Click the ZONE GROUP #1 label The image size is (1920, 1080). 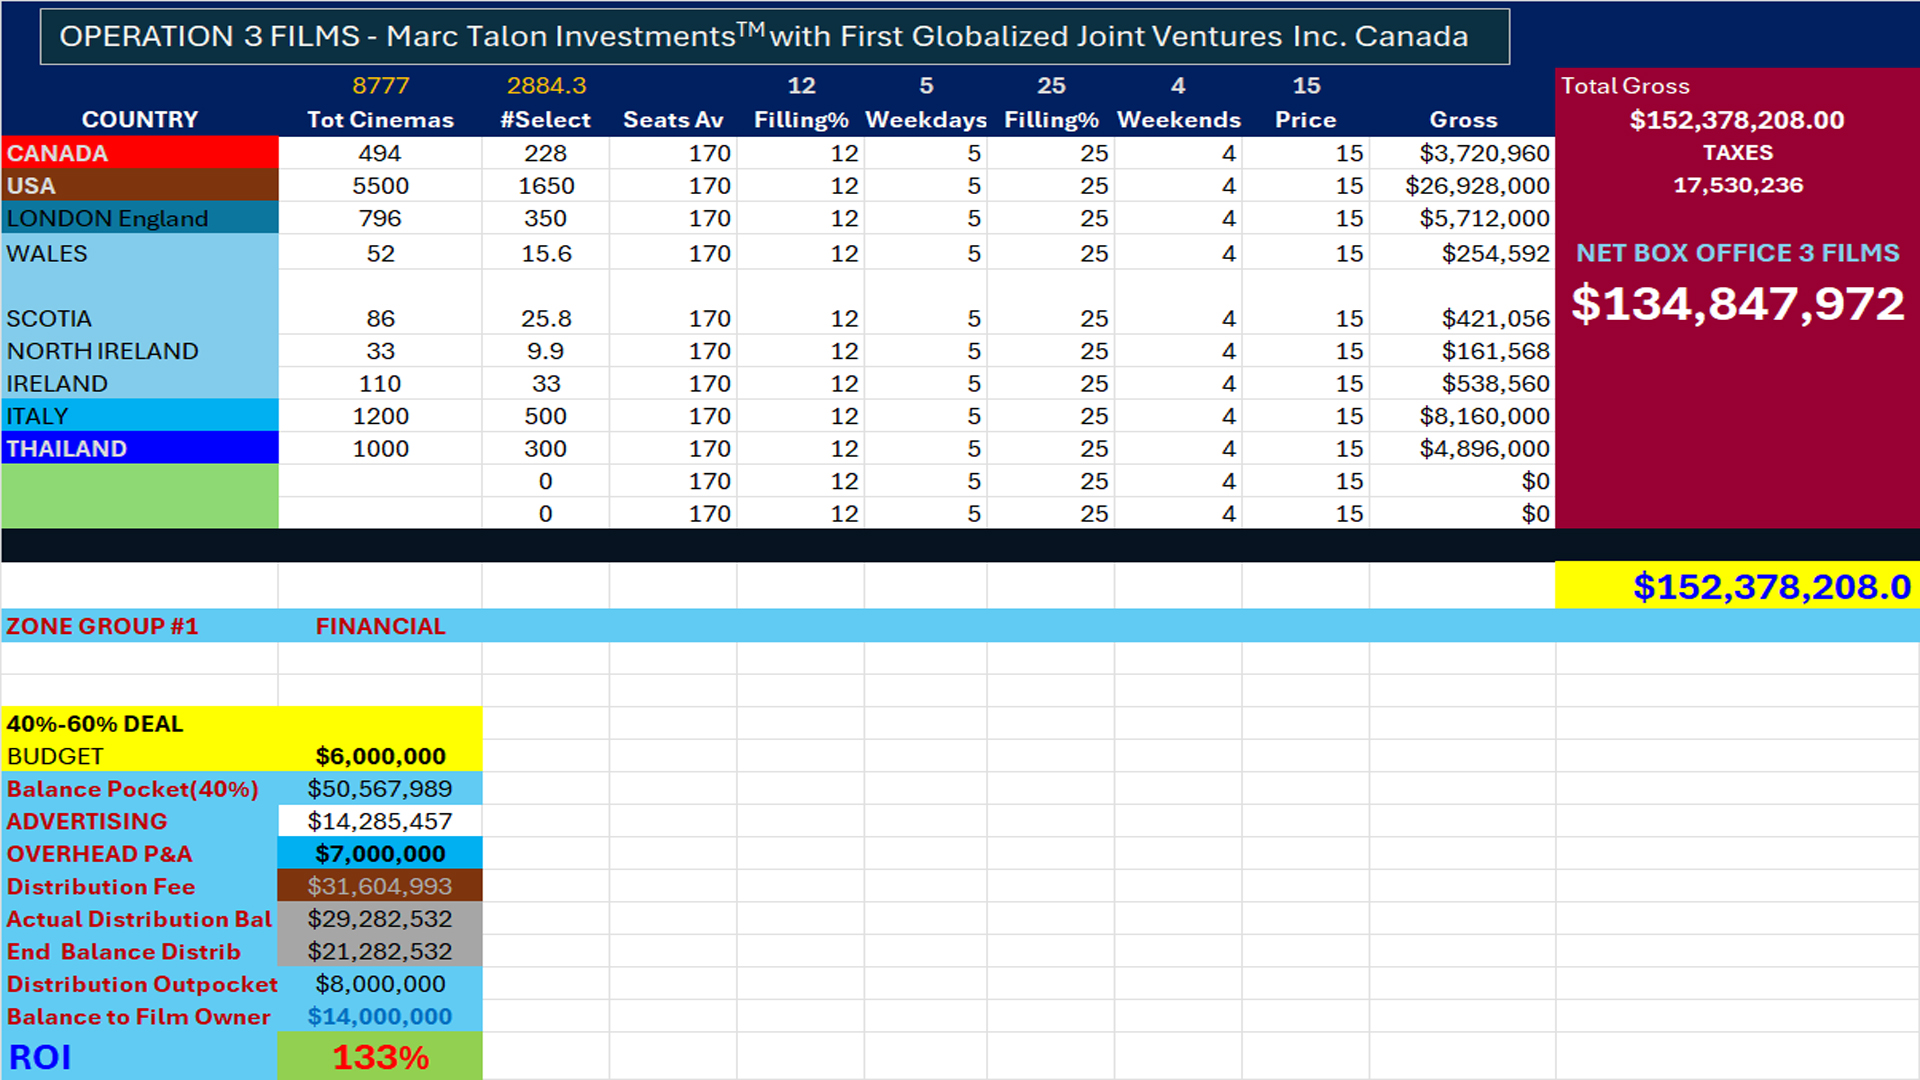point(102,626)
